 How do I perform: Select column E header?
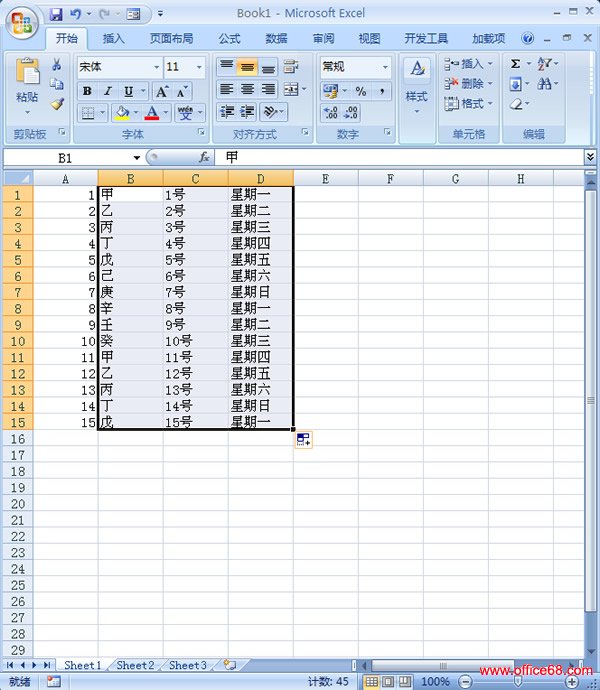coord(326,179)
